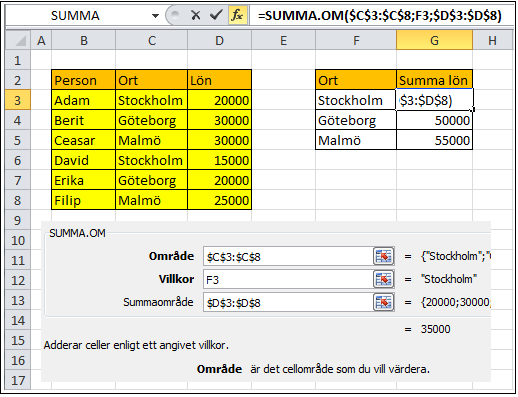Click the Person header cell
This screenshot has width=518, height=397.
tap(84, 80)
